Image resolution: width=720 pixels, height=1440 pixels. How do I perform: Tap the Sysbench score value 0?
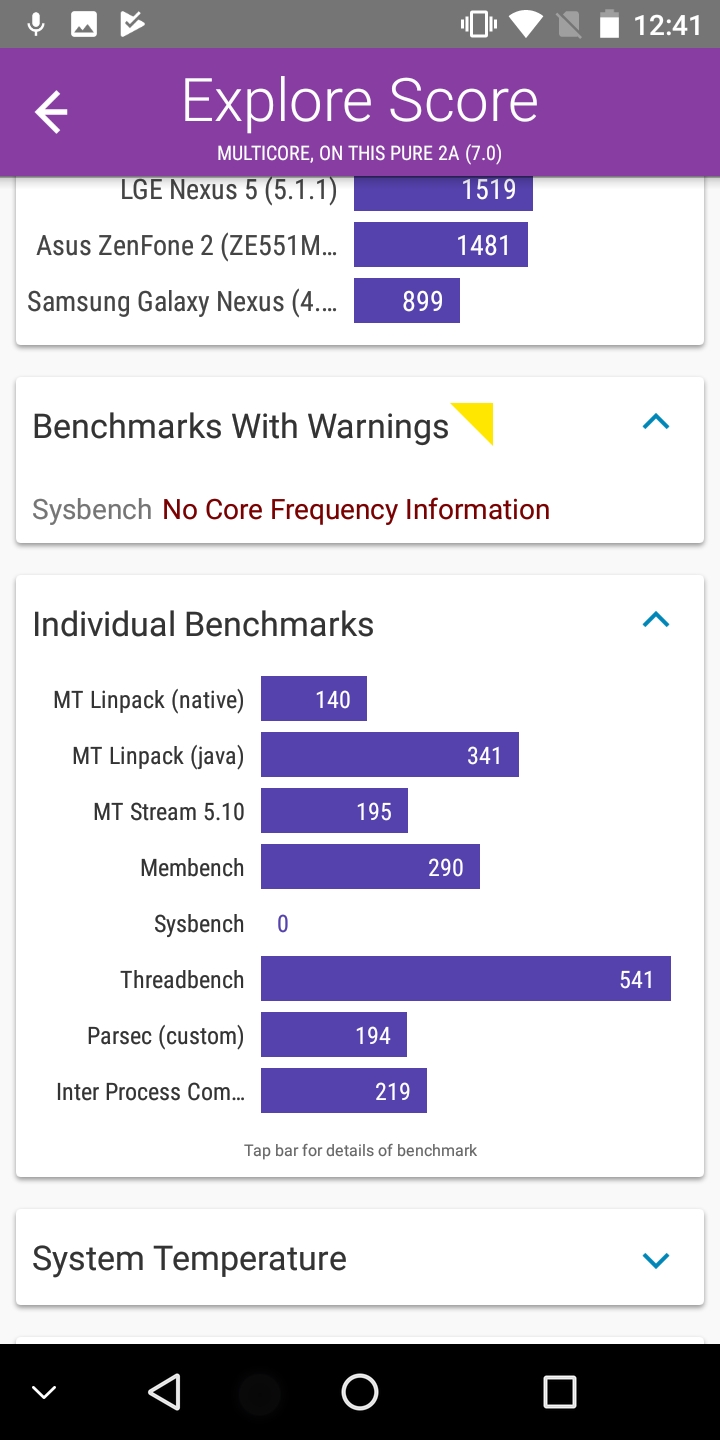[283, 924]
